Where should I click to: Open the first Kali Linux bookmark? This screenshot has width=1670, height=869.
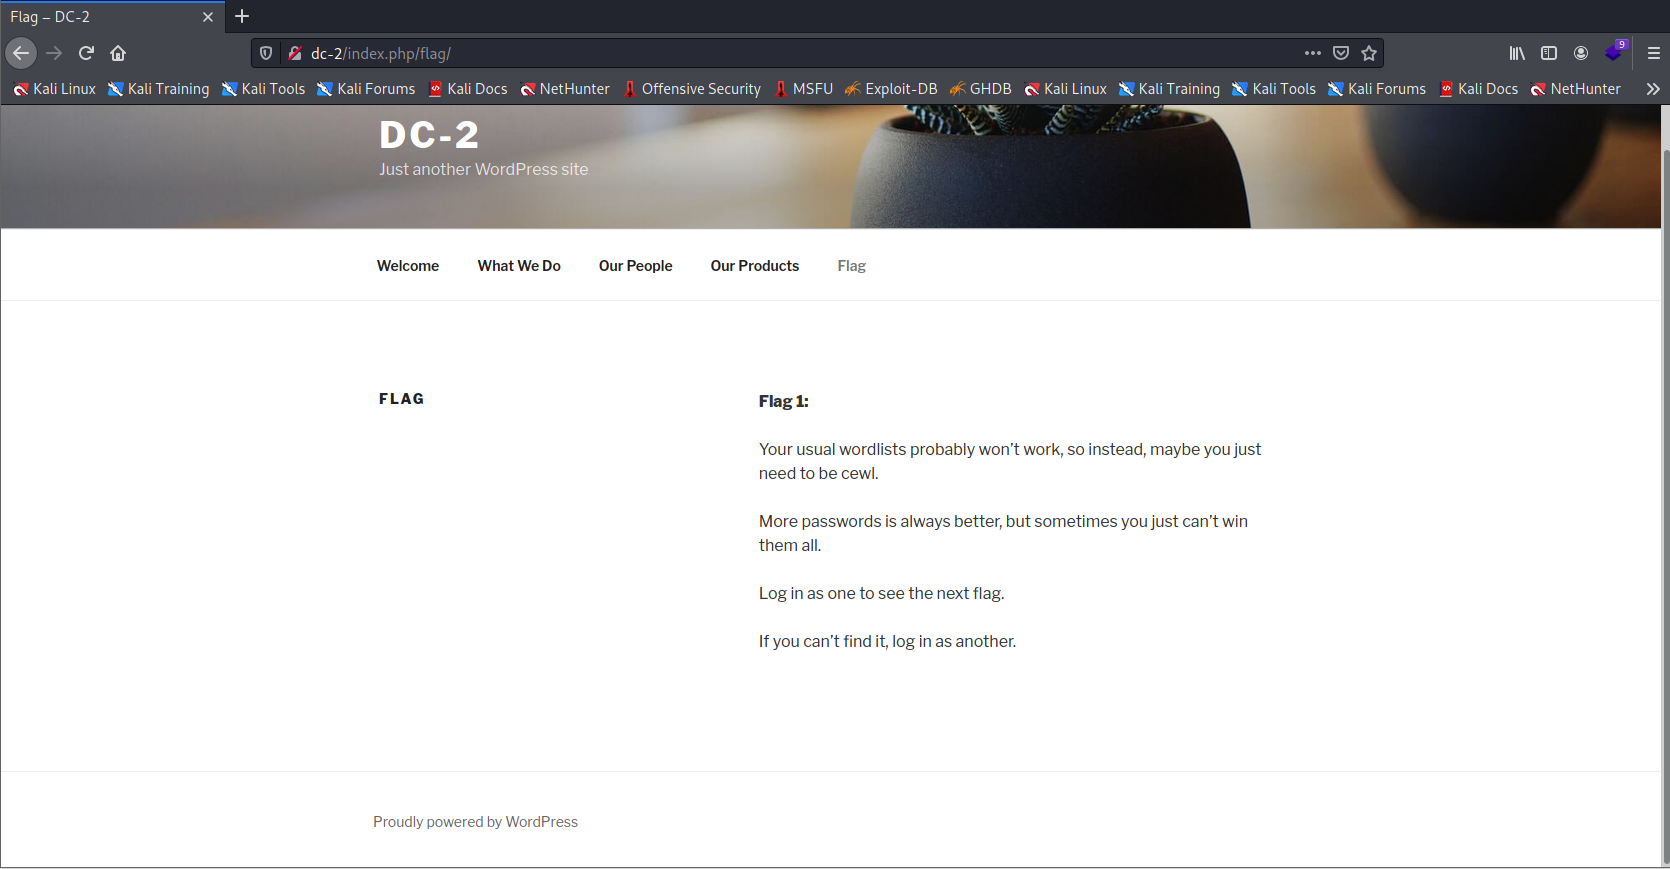55,89
